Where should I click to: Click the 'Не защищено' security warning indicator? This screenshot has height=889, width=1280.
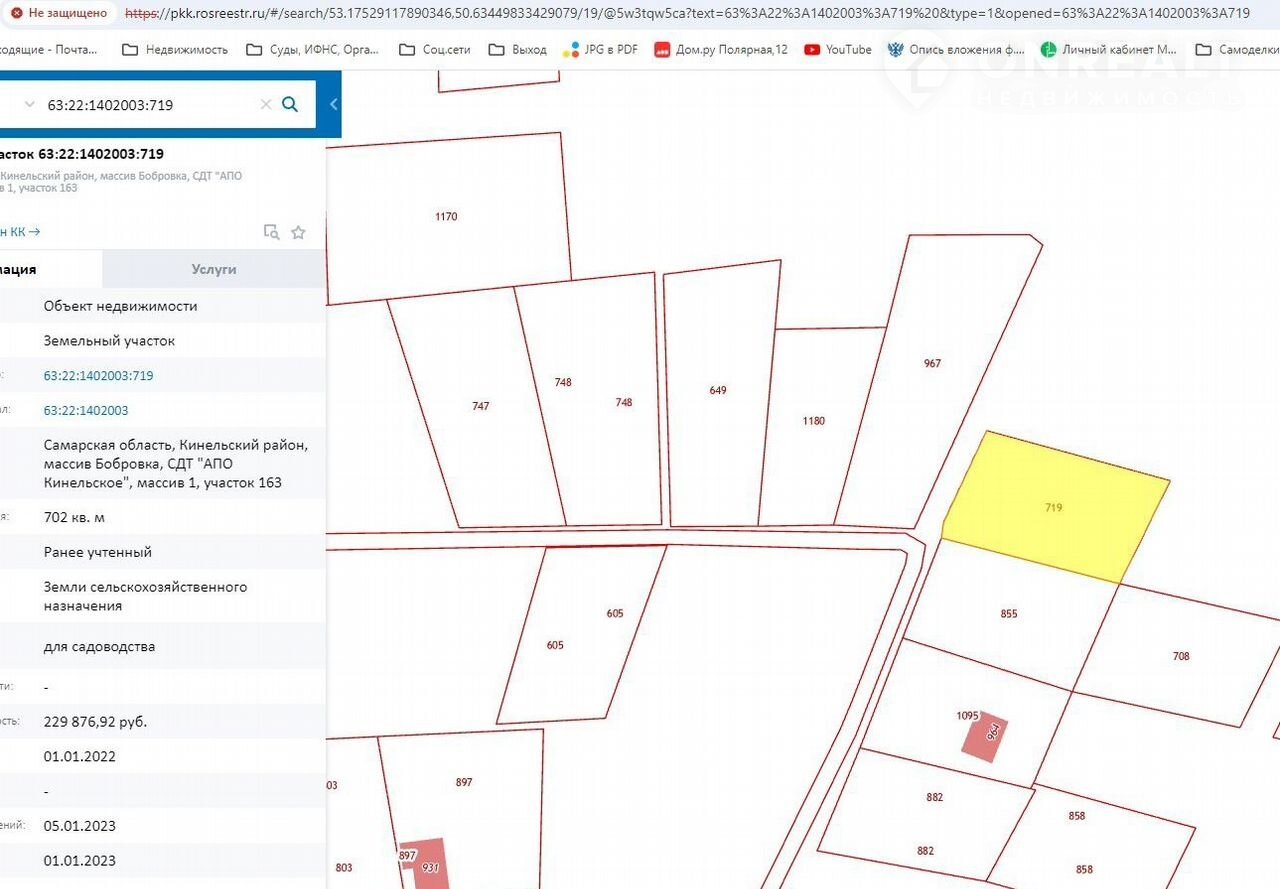[58, 13]
